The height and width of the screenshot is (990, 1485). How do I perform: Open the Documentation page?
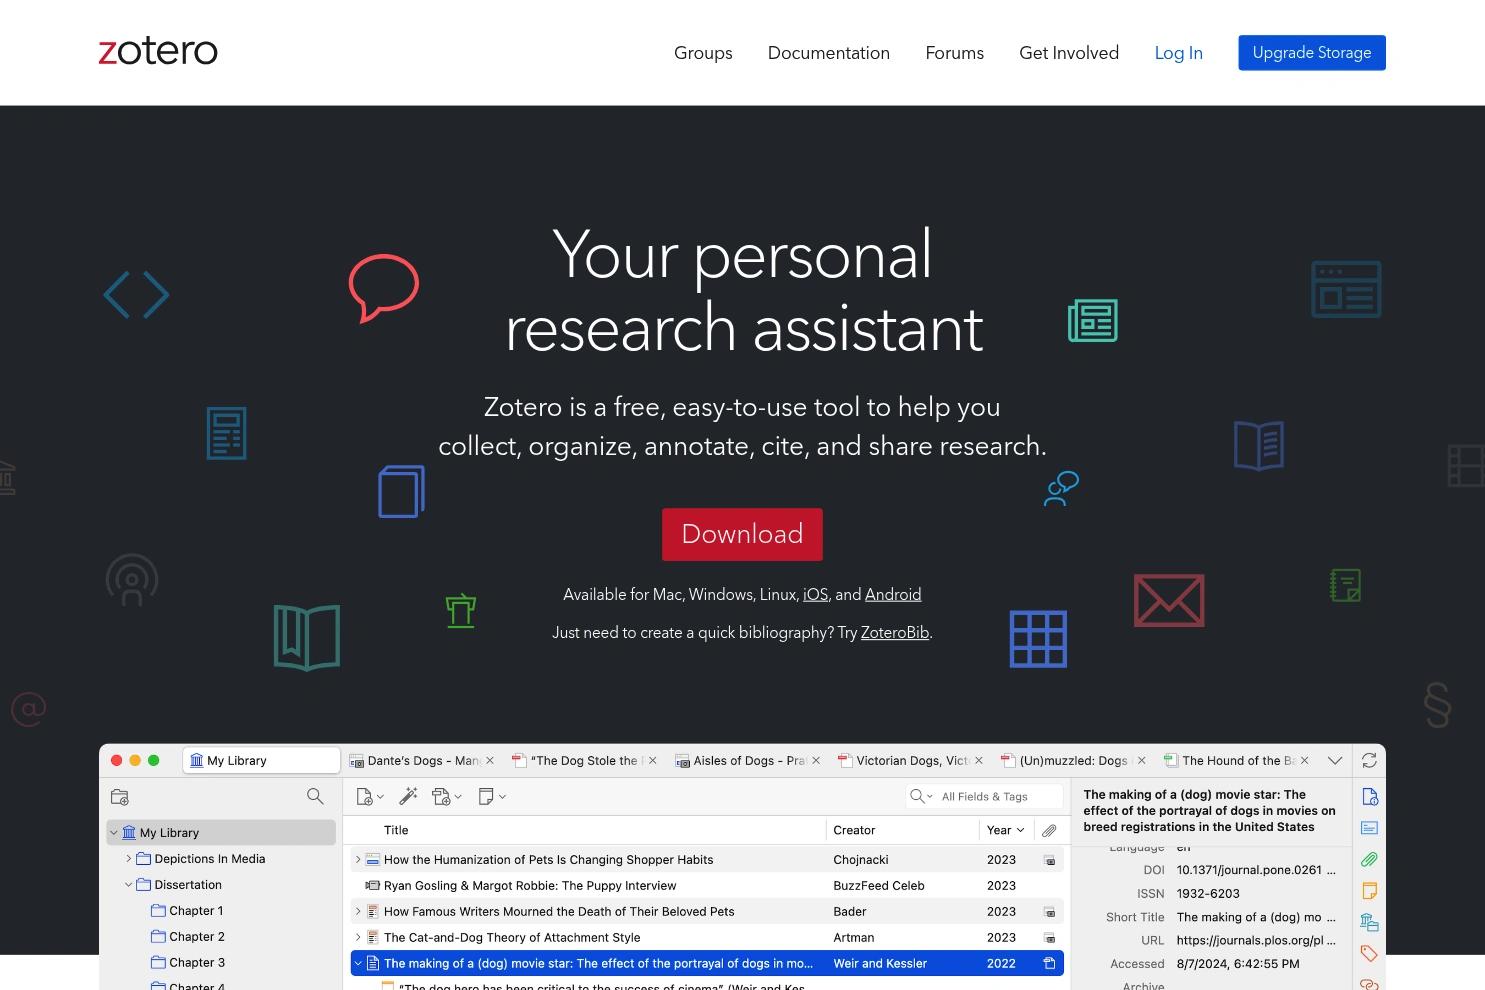(x=829, y=53)
